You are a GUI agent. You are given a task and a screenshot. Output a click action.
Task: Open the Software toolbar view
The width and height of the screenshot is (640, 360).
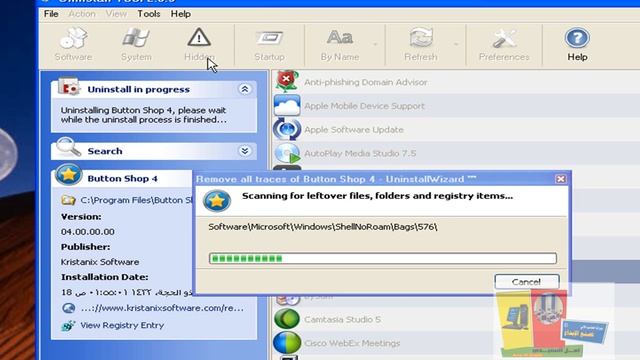[73, 44]
